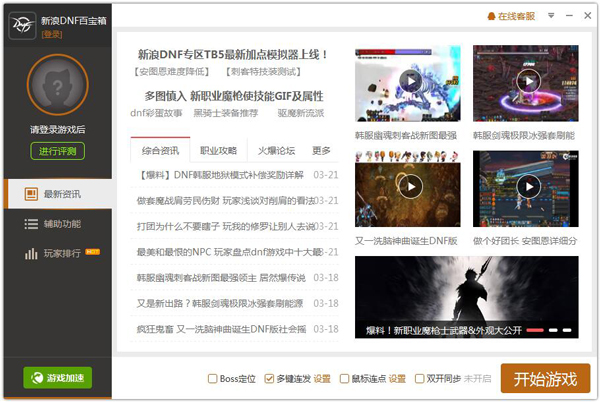Click the 开始游戏 start button
The height and width of the screenshot is (402, 600).
(x=545, y=379)
